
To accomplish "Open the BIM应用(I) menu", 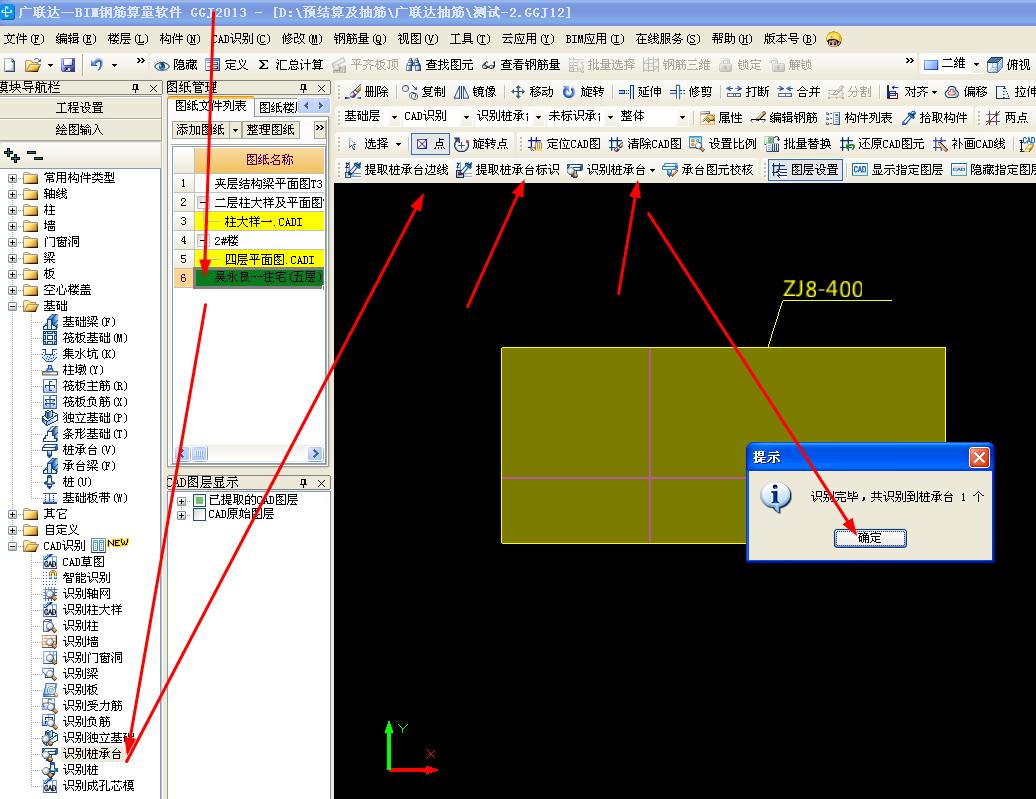I will coord(595,39).
